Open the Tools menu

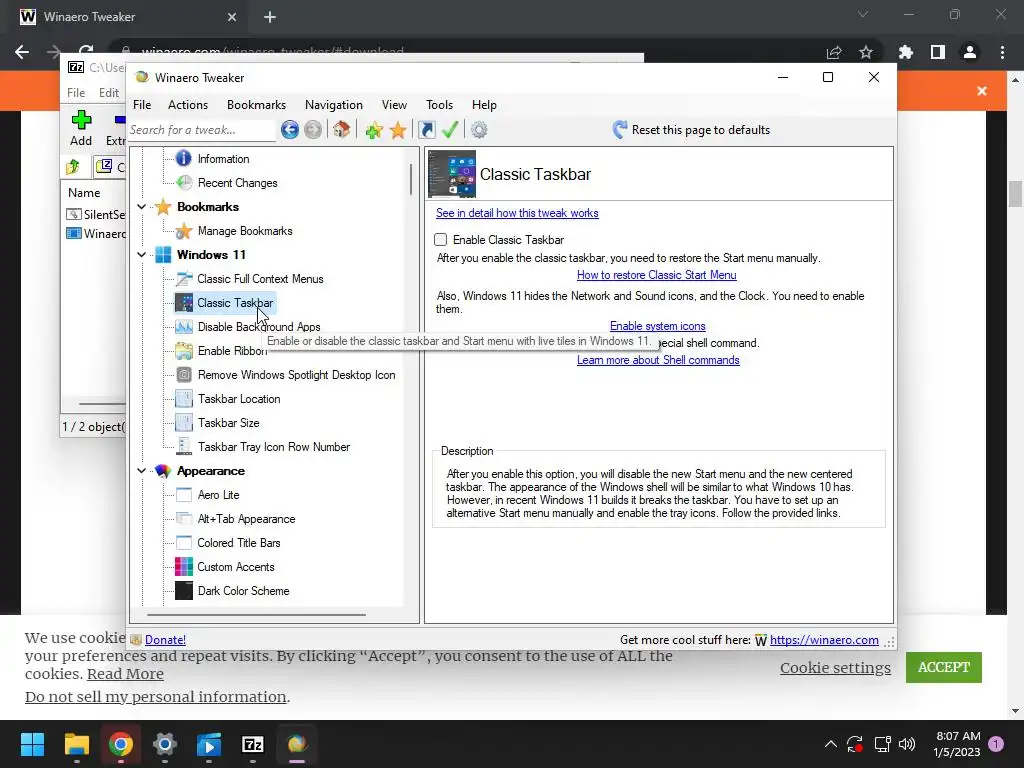(x=440, y=104)
